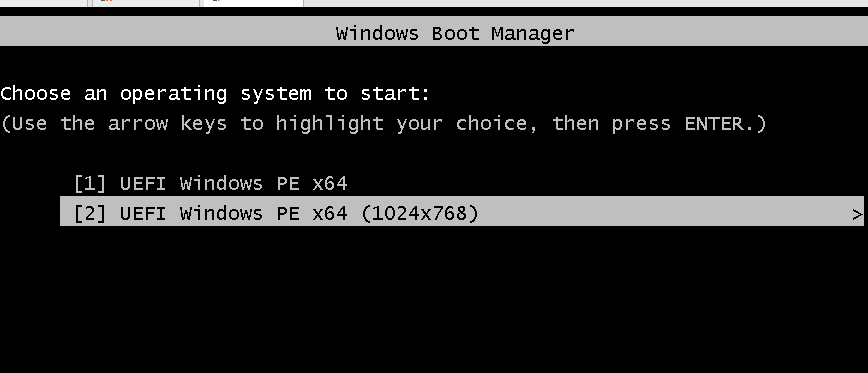Screen dimensions: 868x373
Task: Click the Windows Boot Manager title bar
Action: (x=434, y=31)
